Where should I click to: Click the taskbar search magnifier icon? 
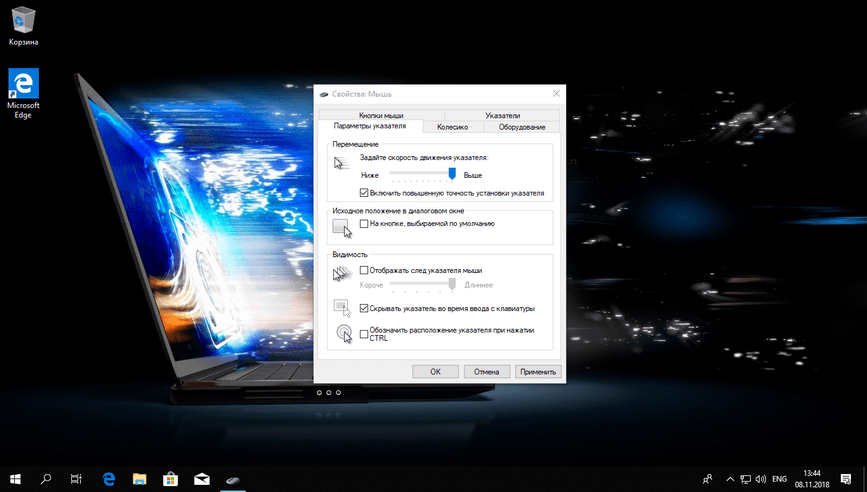click(x=46, y=479)
